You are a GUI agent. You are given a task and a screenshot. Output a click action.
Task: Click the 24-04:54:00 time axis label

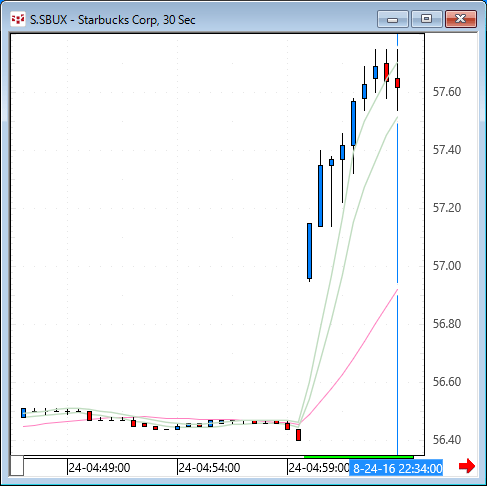click(x=209, y=468)
